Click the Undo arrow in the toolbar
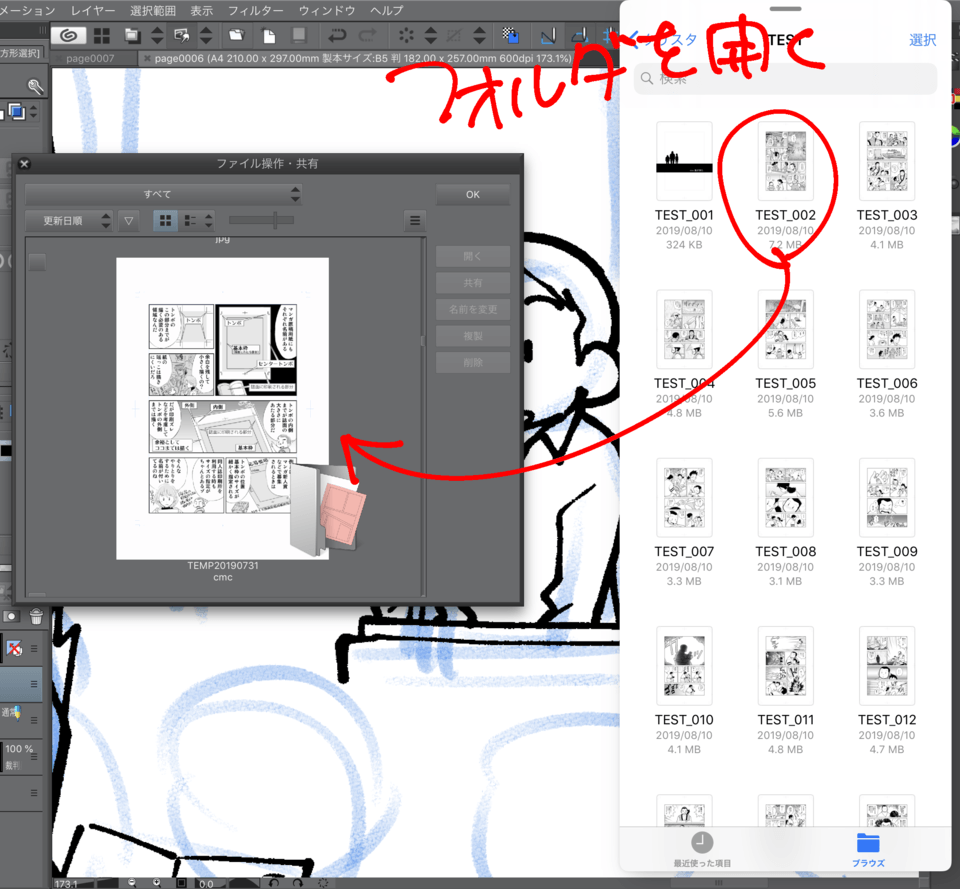Image resolution: width=960 pixels, height=889 pixels. click(x=338, y=36)
